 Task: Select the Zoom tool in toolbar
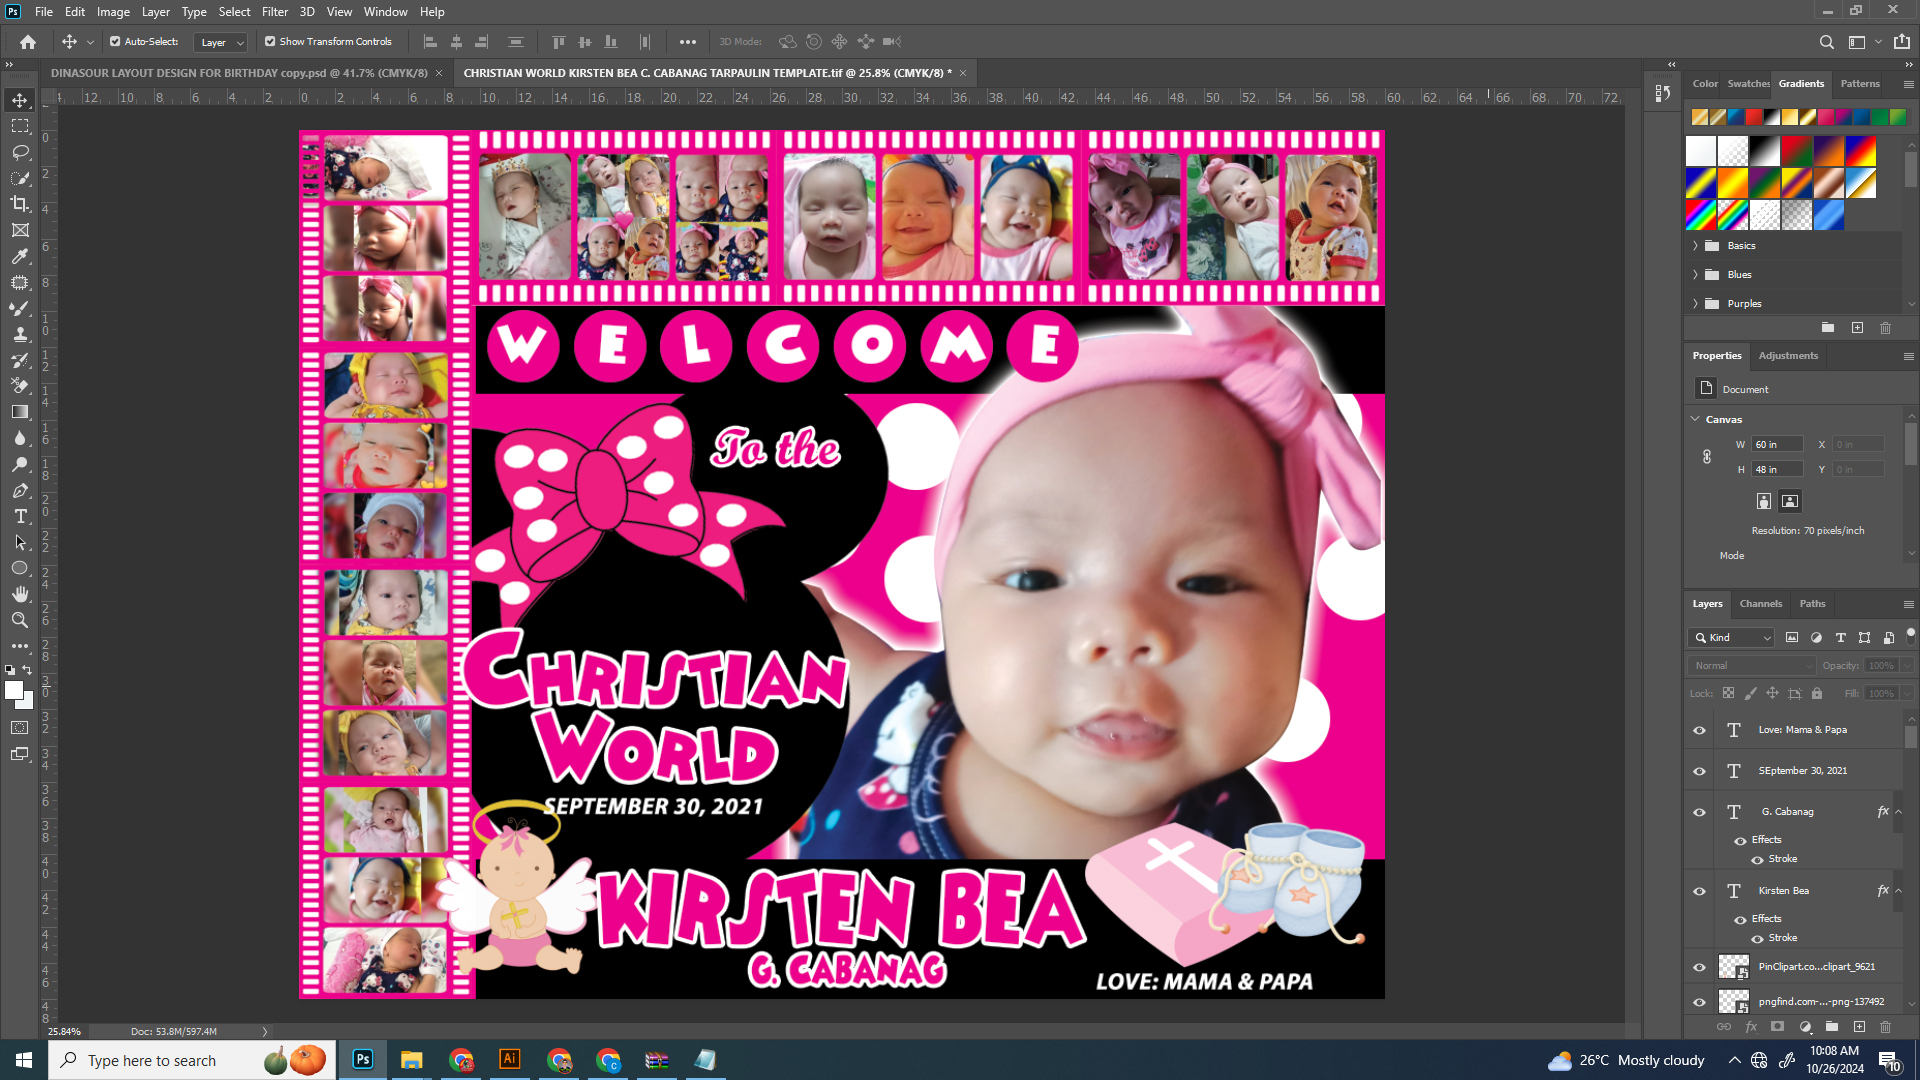[20, 620]
